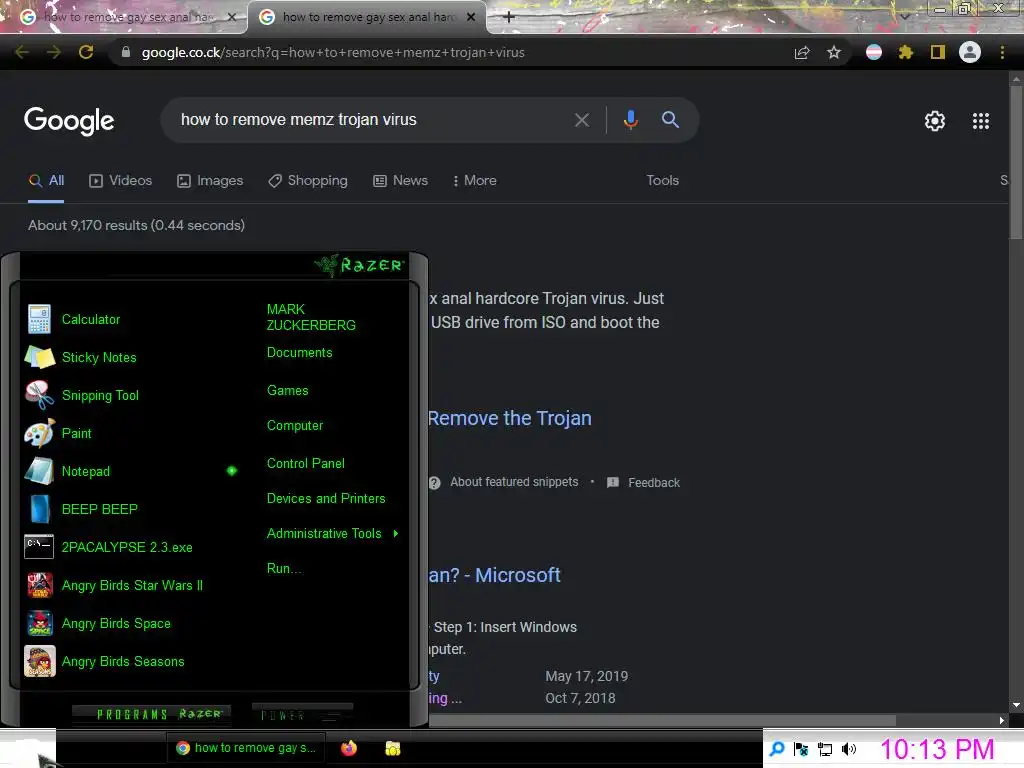Open the Run... dialog entry
The image size is (1024, 768).
click(284, 568)
